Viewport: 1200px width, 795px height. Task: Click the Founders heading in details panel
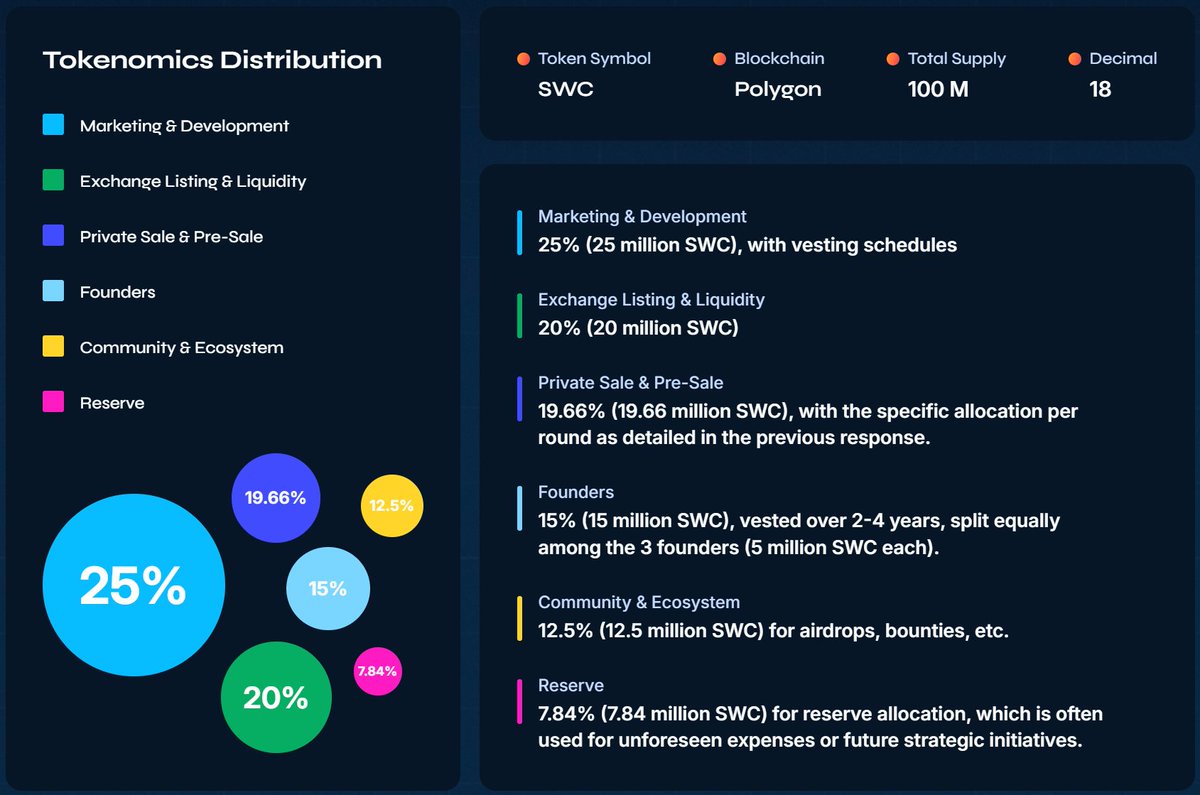point(576,492)
